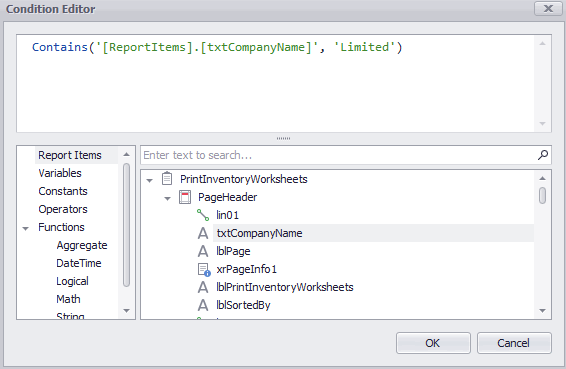
Task: Cancel the Condition Editor dialog
Action: coord(514,343)
